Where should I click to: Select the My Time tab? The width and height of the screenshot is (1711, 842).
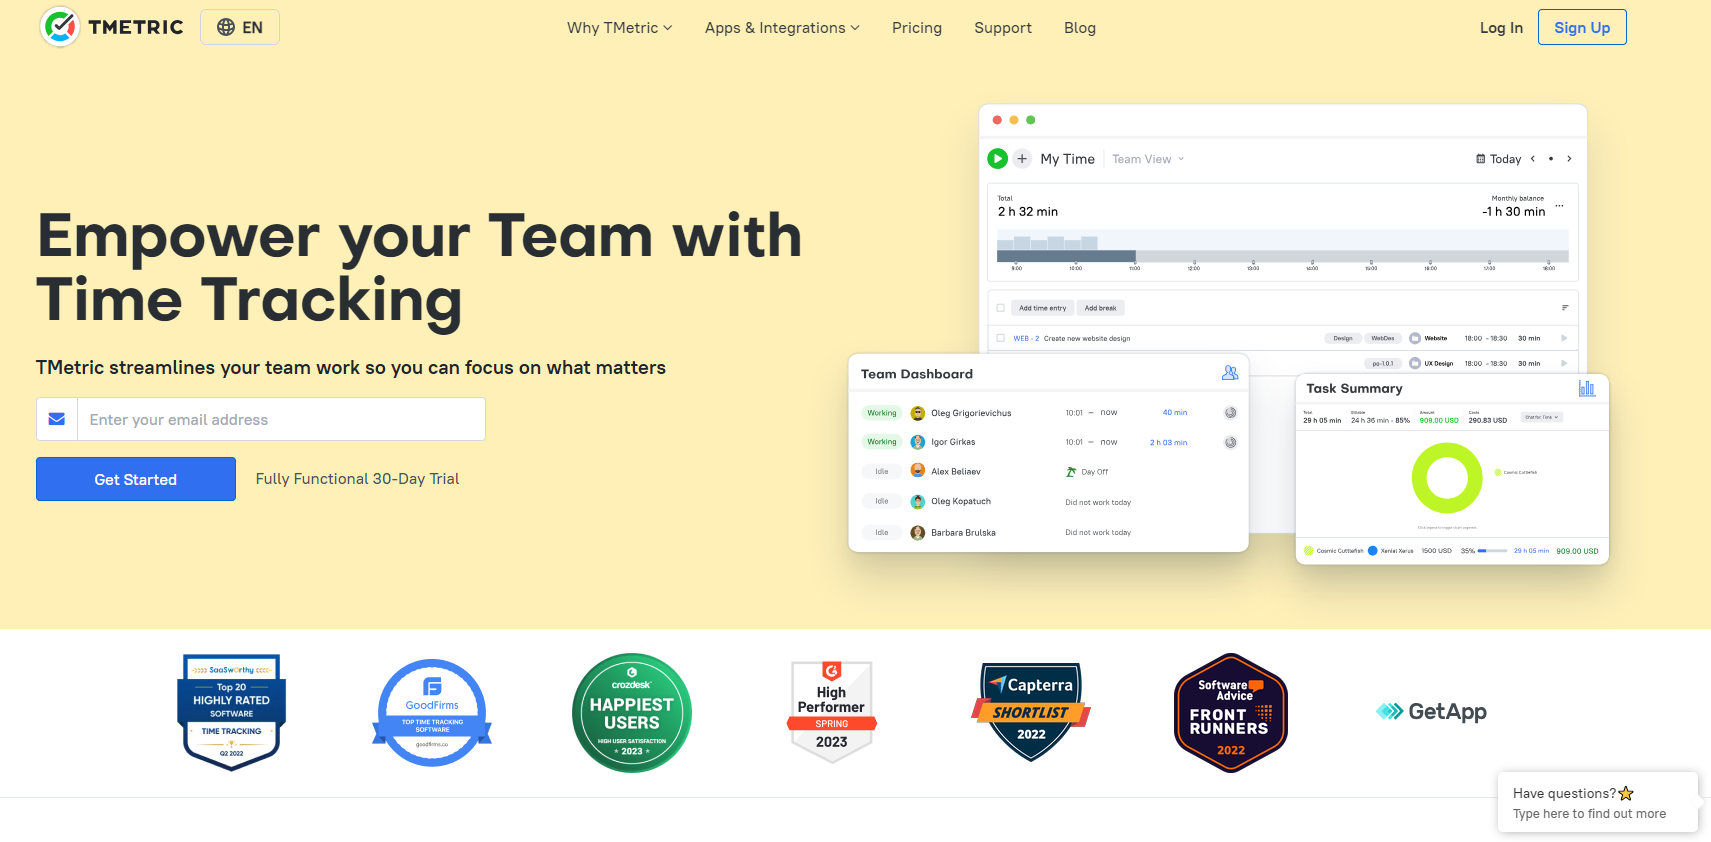click(1067, 159)
